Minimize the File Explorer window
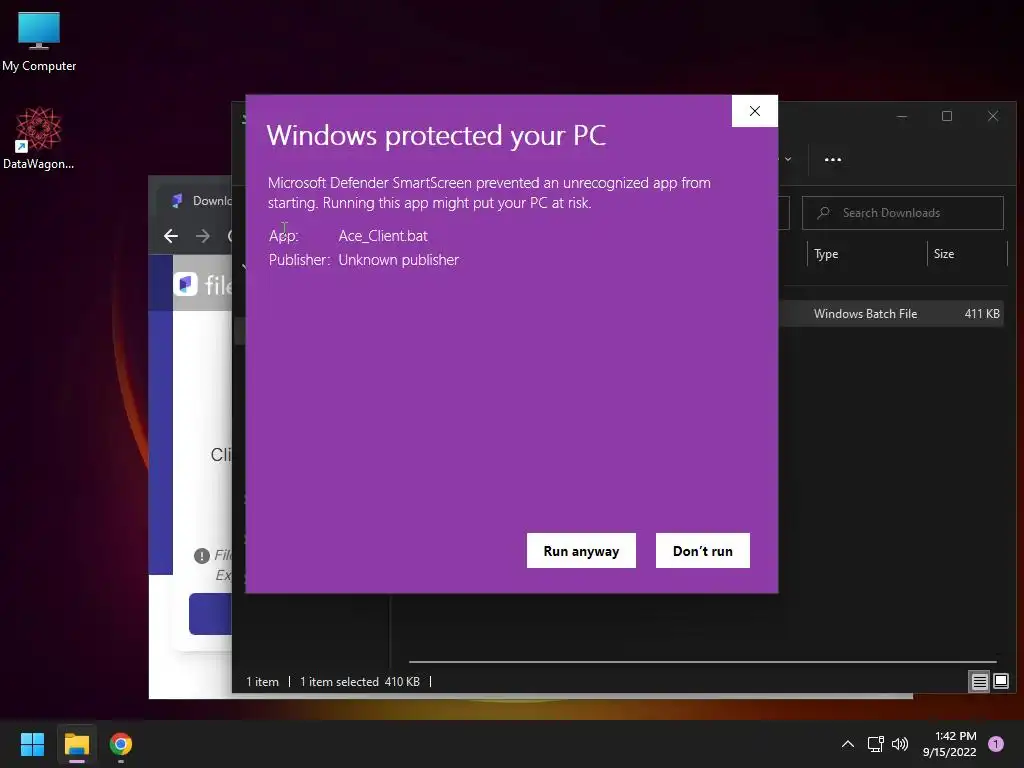The width and height of the screenshot is (1024, 768). 902,116
